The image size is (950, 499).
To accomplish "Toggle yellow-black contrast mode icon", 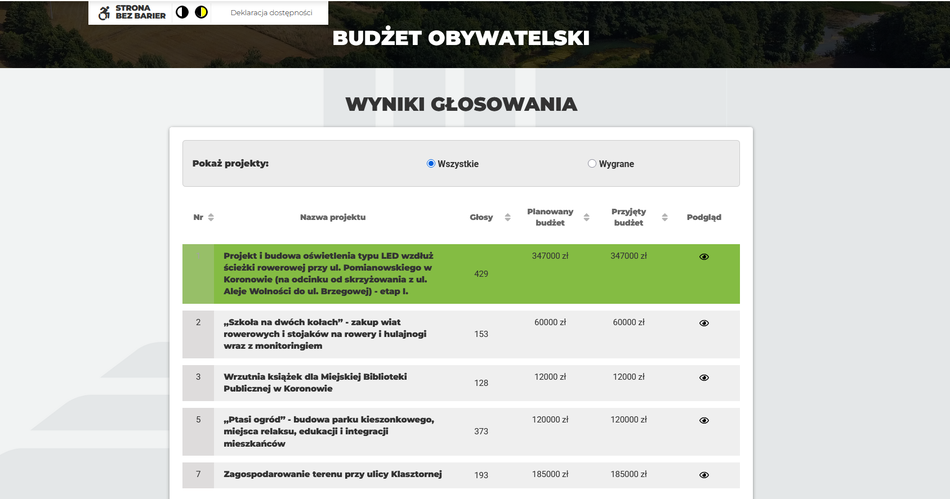I will click(x=201, y=13).
